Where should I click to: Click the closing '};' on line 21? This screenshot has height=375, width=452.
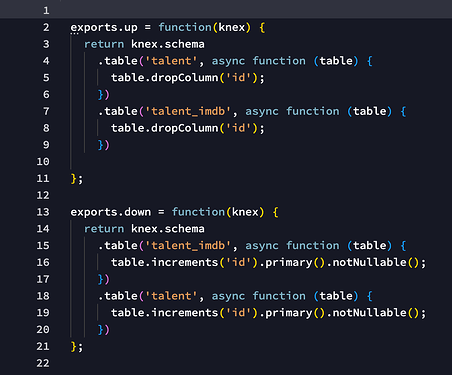click(77, 347)
